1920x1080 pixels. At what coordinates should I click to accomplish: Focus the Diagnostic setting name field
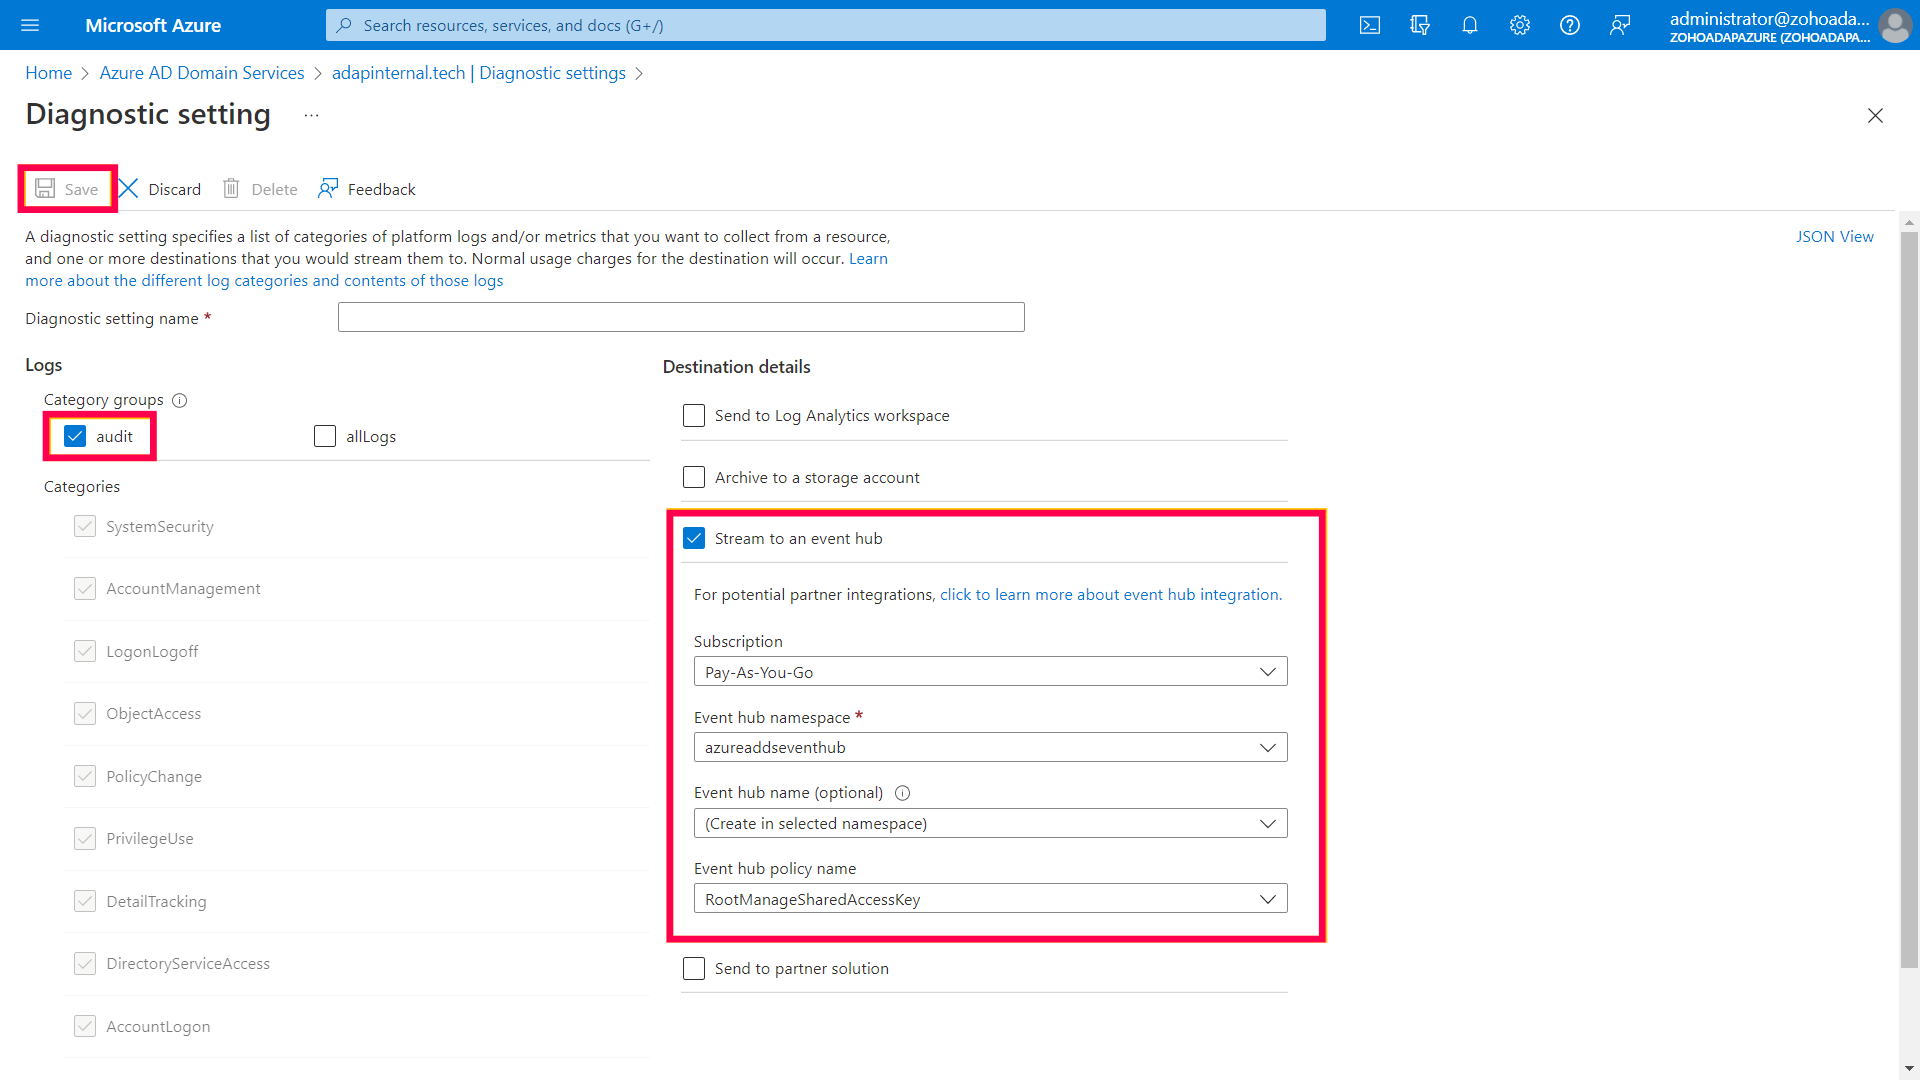pyautogui.click(x=681, y=317)
